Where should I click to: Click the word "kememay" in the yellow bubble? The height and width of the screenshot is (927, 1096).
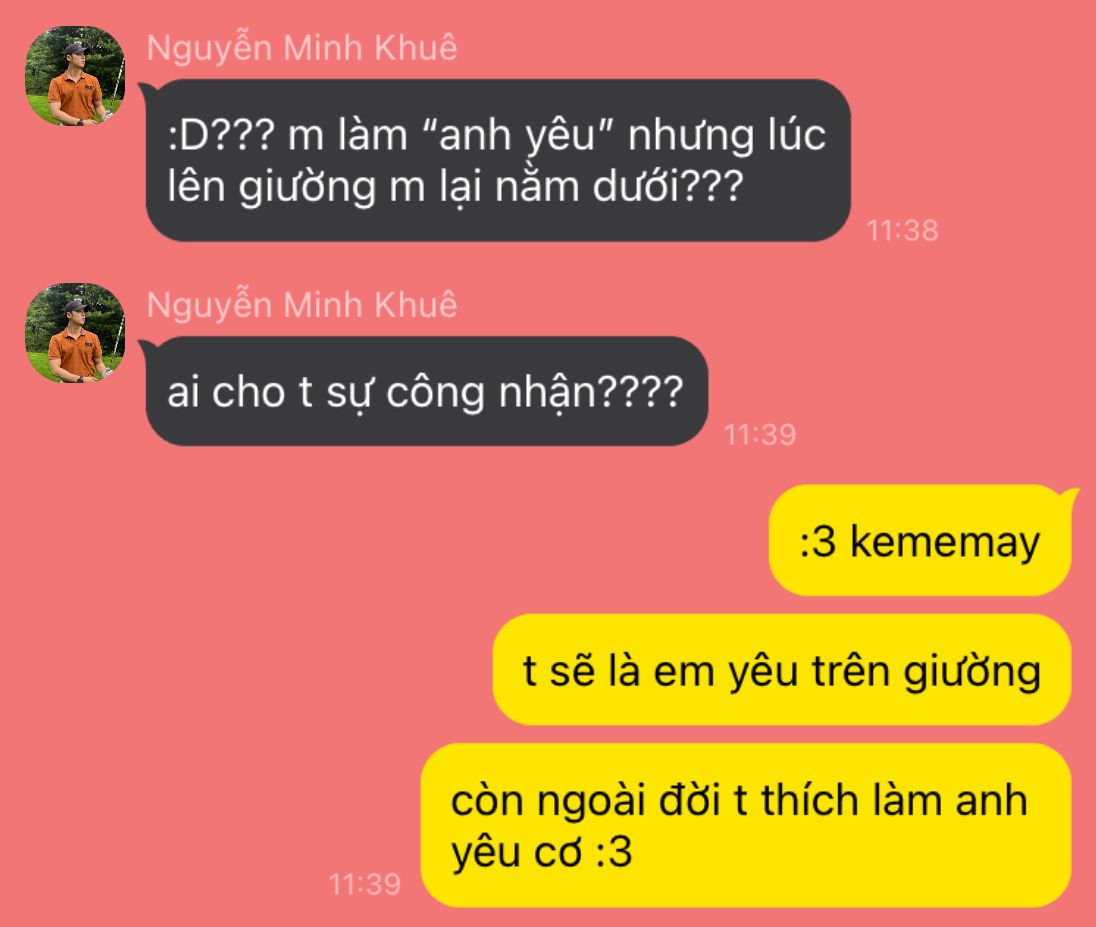(945, 543)
